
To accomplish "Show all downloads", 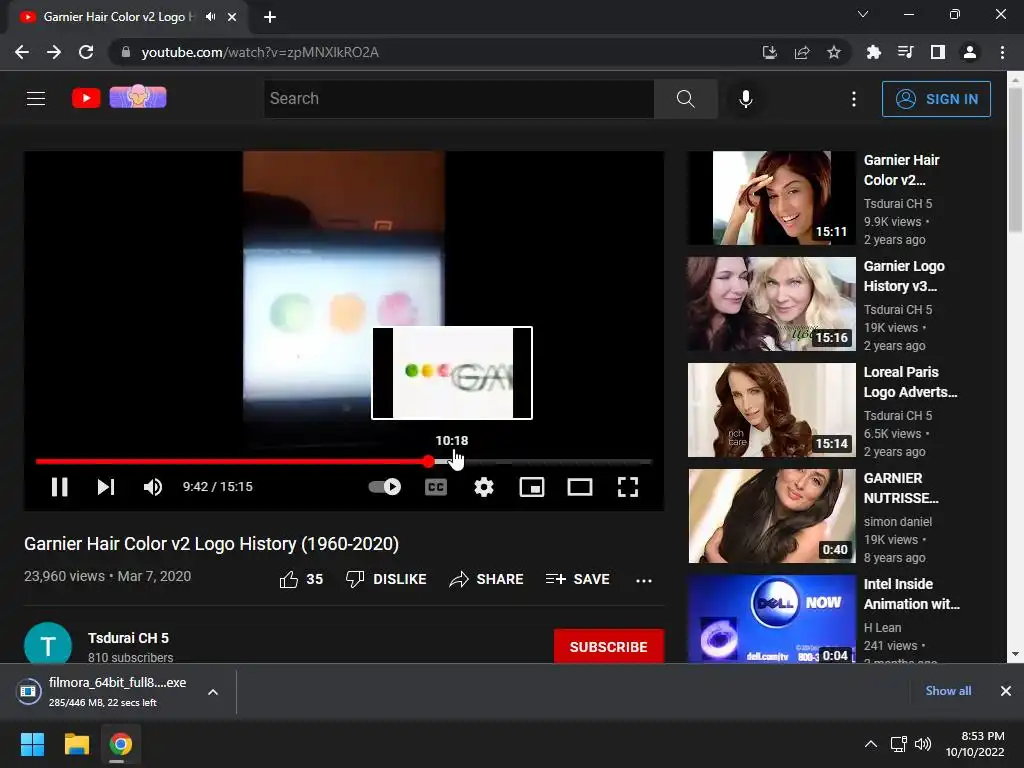I will coord(948,690).
